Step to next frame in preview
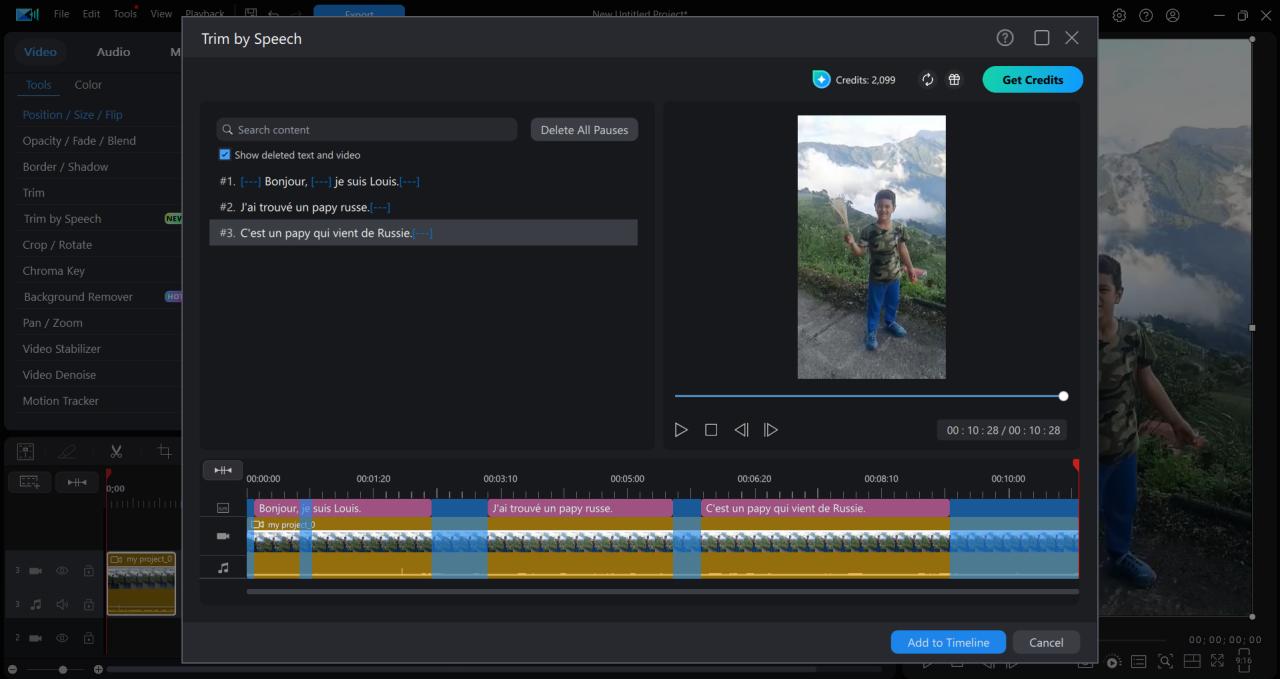This screenshot has width=1280, height=679. pyautogui.click(x=771, y=430)
